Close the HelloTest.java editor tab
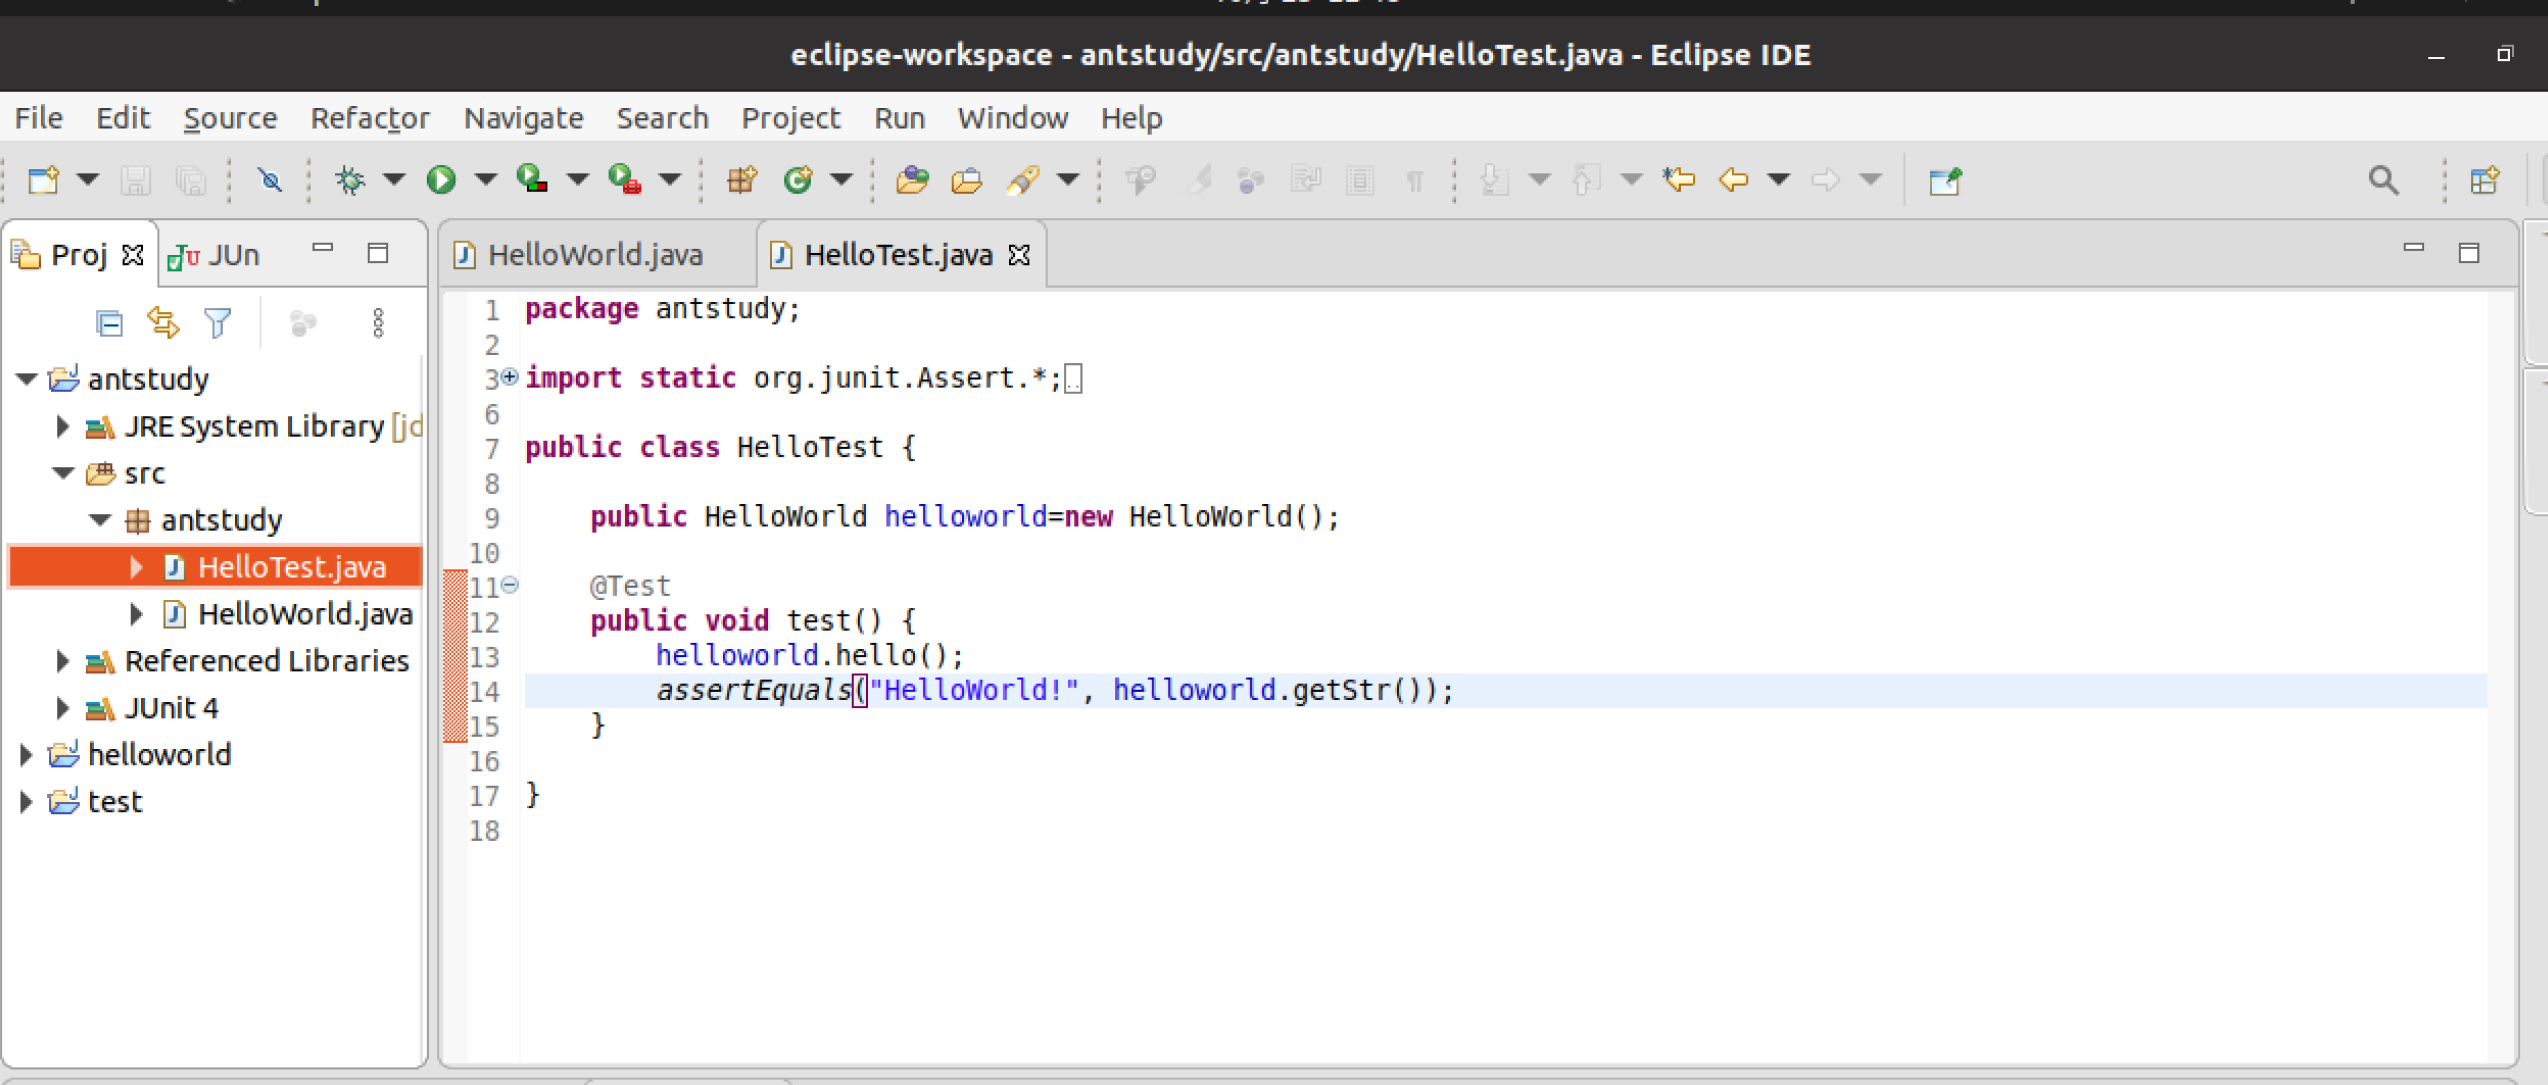 coord(1019,256)
